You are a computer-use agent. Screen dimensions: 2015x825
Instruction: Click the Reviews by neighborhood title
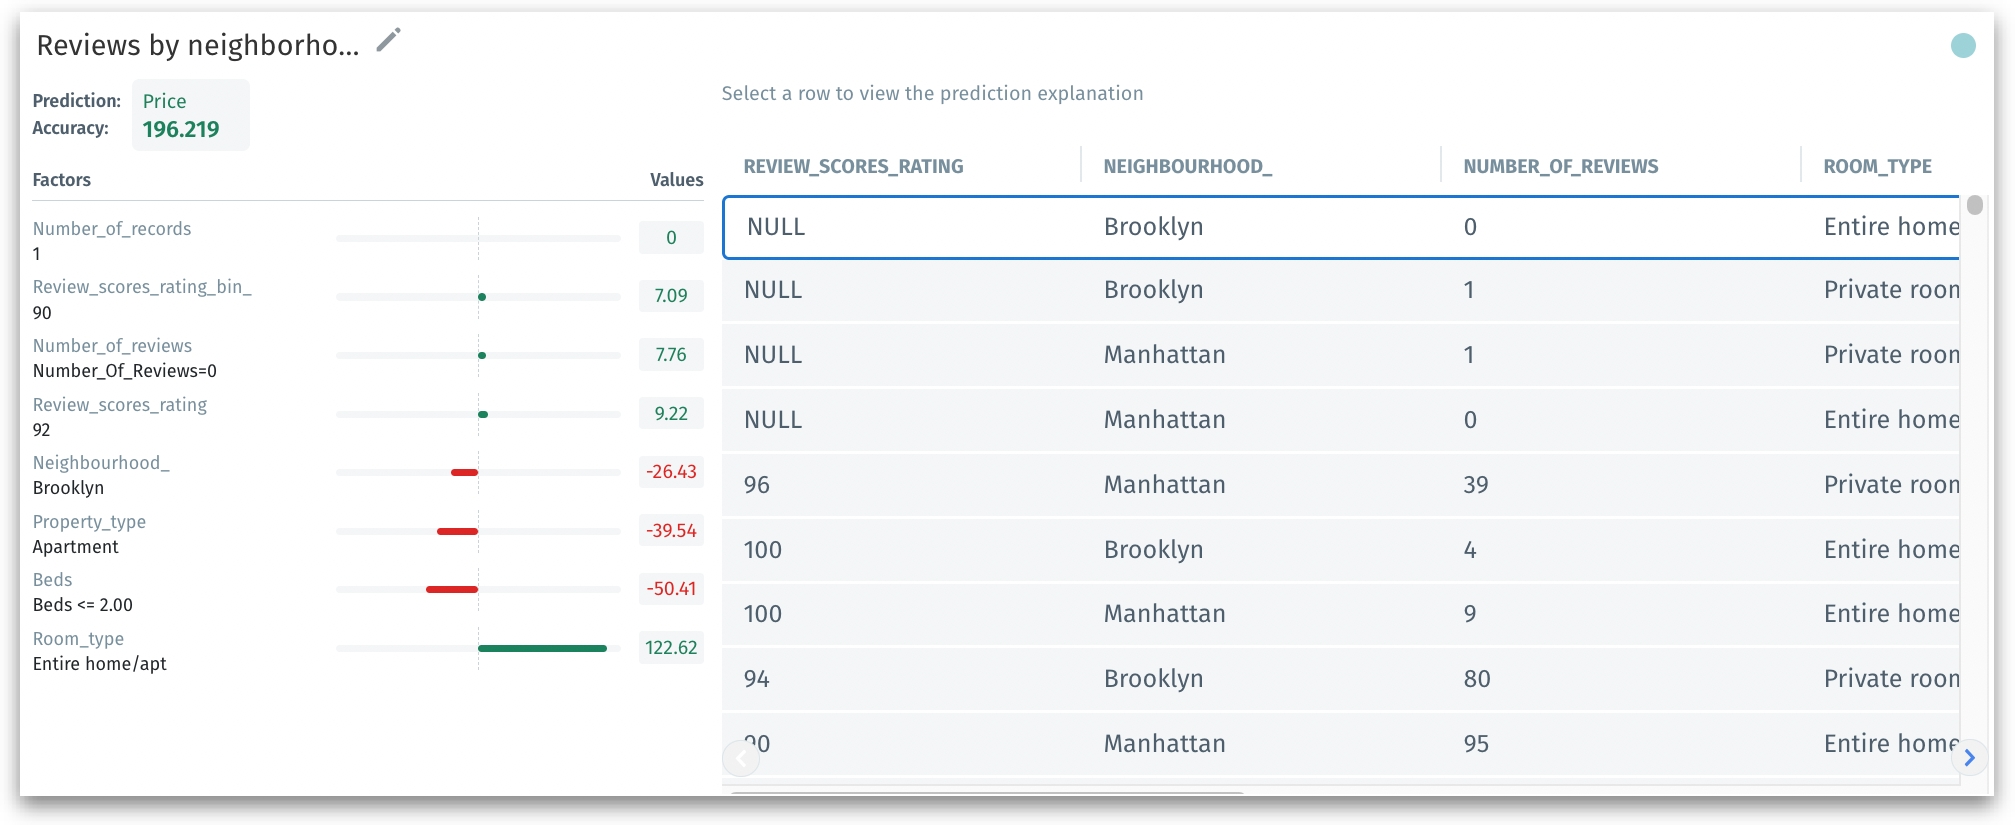tap(198, 45)
